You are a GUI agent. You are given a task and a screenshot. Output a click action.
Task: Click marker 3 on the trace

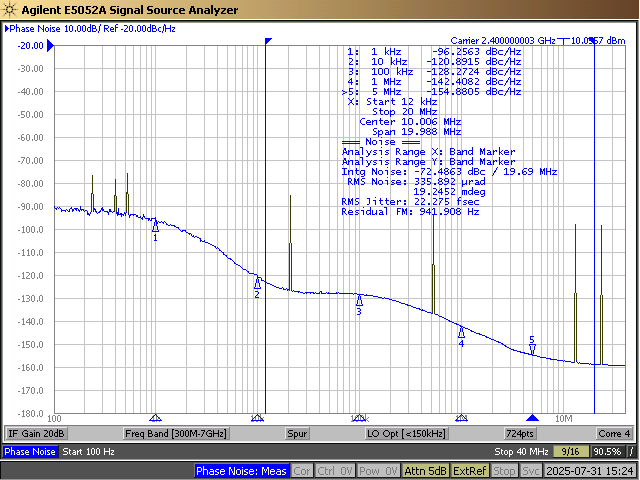[x=359, y=300]
